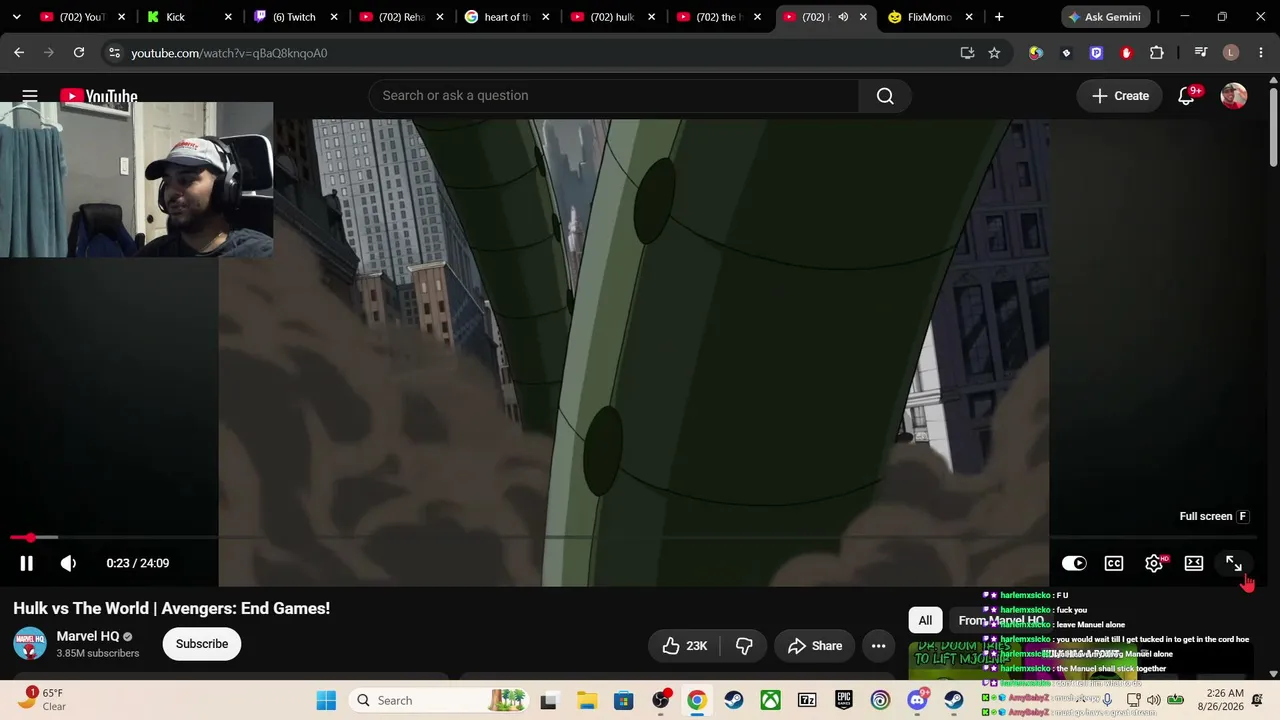Image resolution: width=1280 pixels, height=720 pixels.
Task: Open the Marvel HQ channel name link
Action: click(88, 636)
